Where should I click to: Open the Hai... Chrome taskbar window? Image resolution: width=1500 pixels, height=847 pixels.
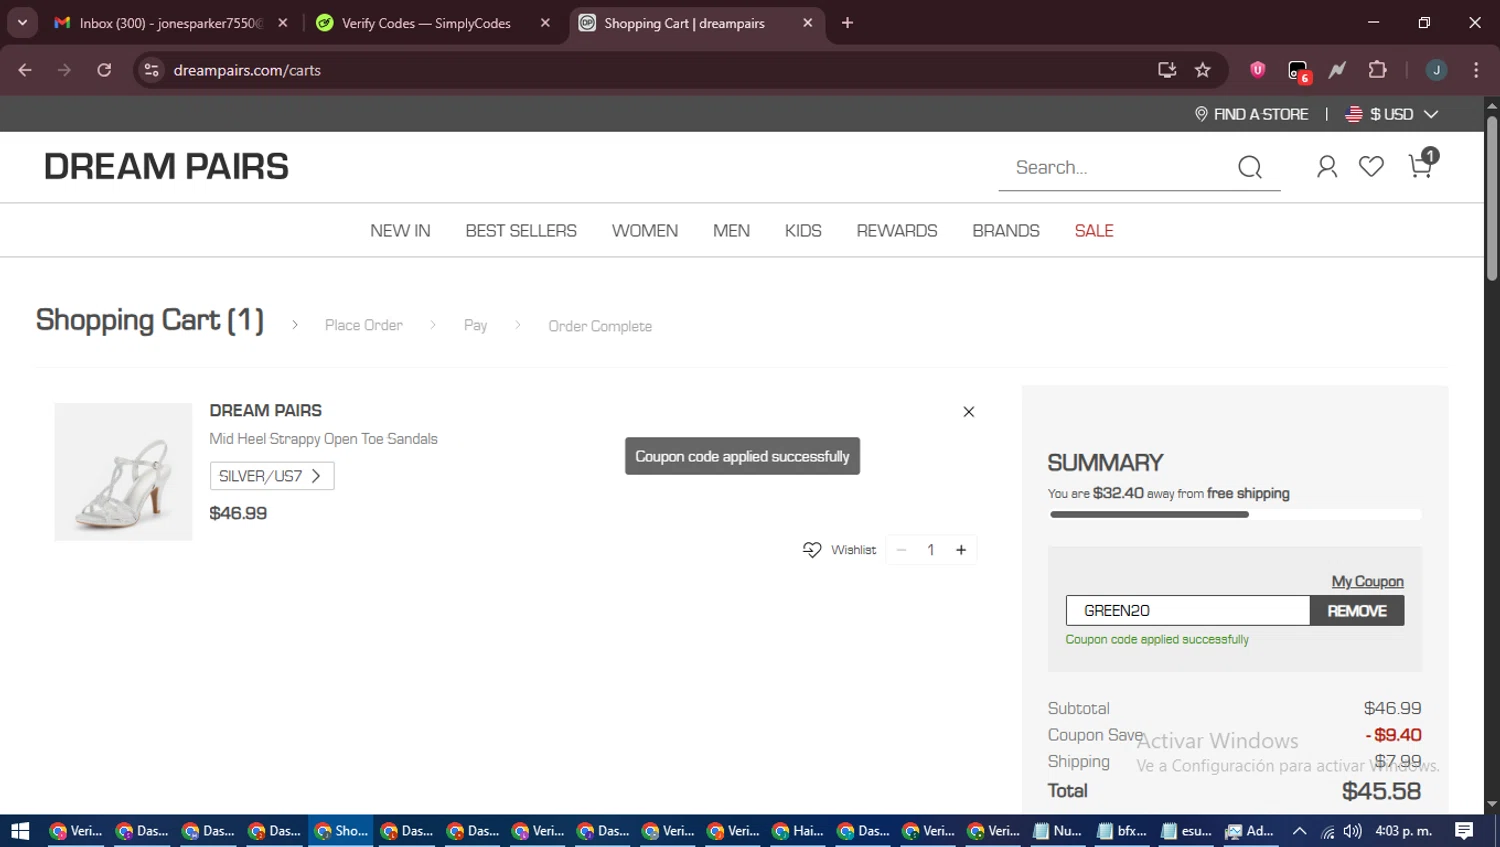[x=798, y=831]
